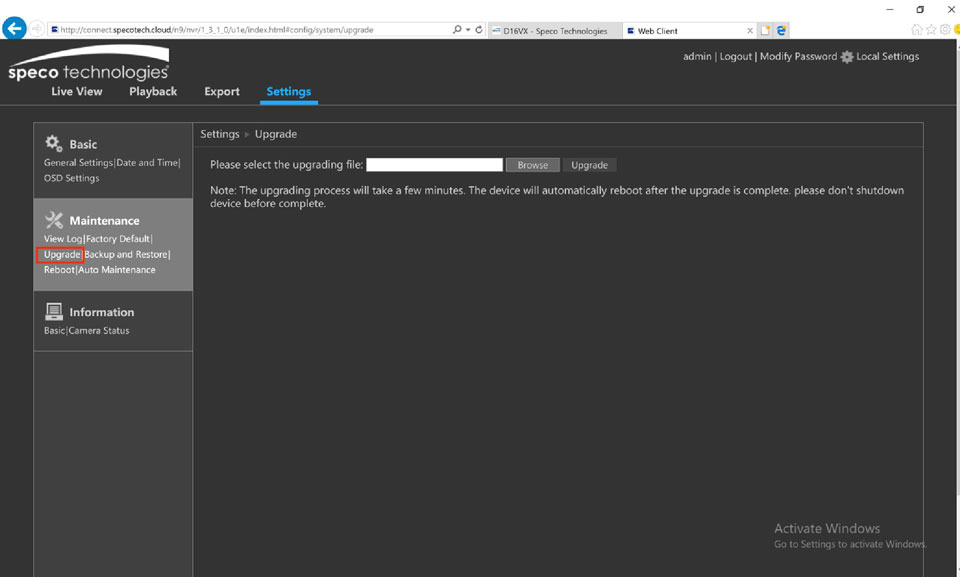Screen dimensions: 960x577
Task: Select the Export tab
Action: 222,91
